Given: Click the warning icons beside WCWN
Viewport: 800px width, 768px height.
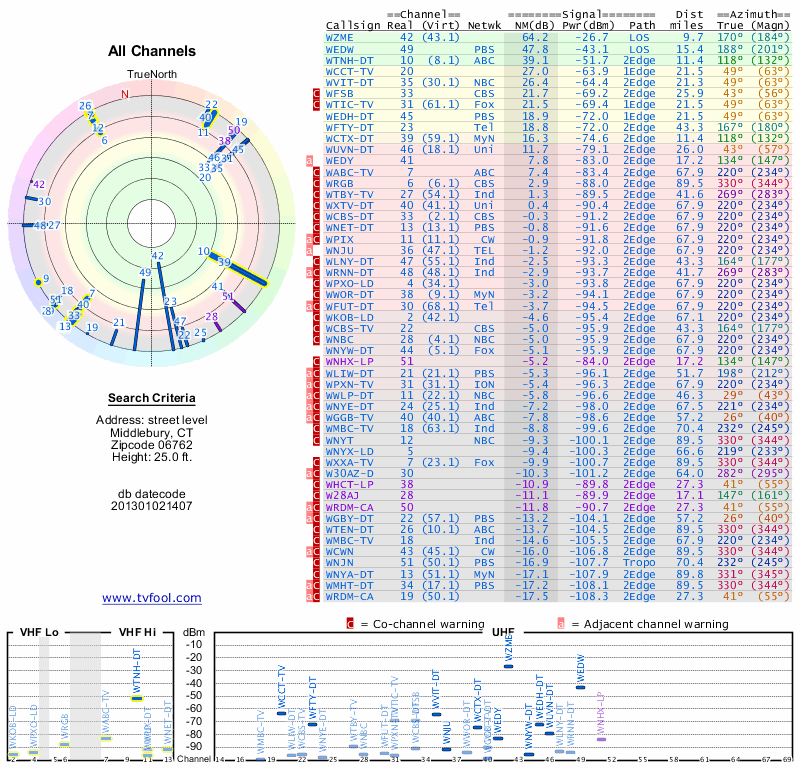Looking at the screenshot, I should (313, 551).
